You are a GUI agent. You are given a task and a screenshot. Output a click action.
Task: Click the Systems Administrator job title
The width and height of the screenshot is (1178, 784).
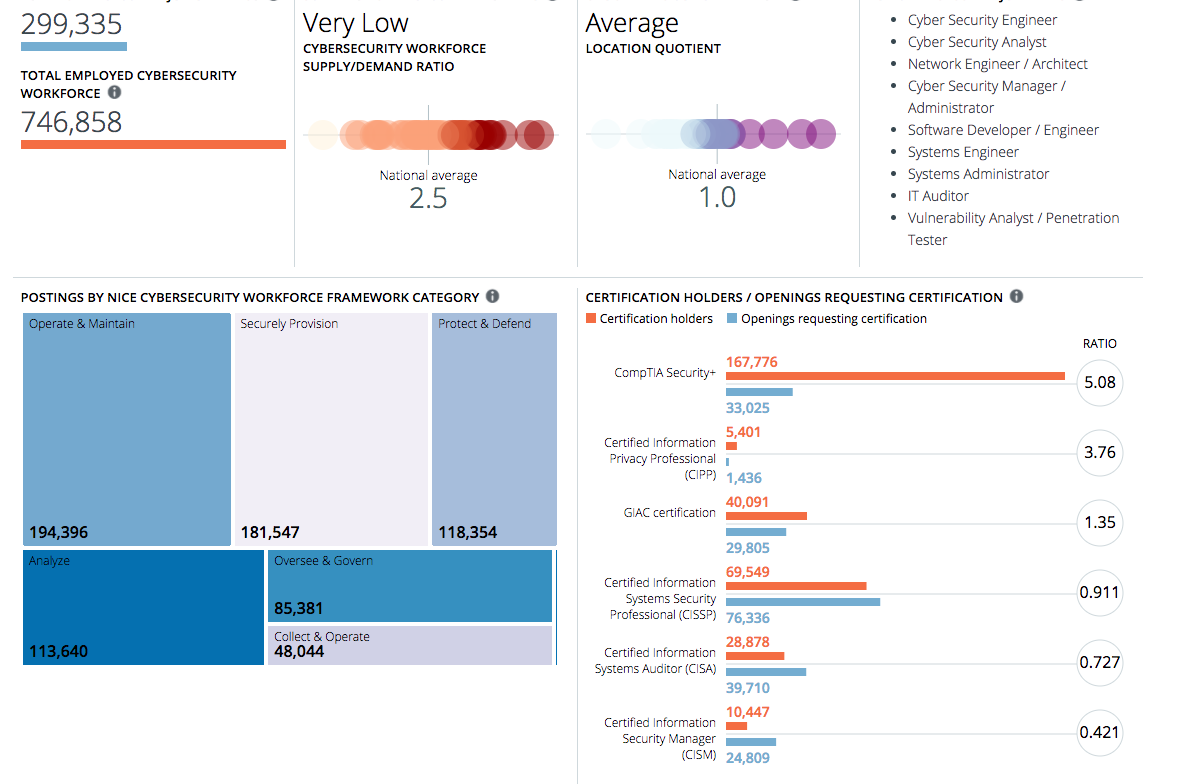point(978,174)
